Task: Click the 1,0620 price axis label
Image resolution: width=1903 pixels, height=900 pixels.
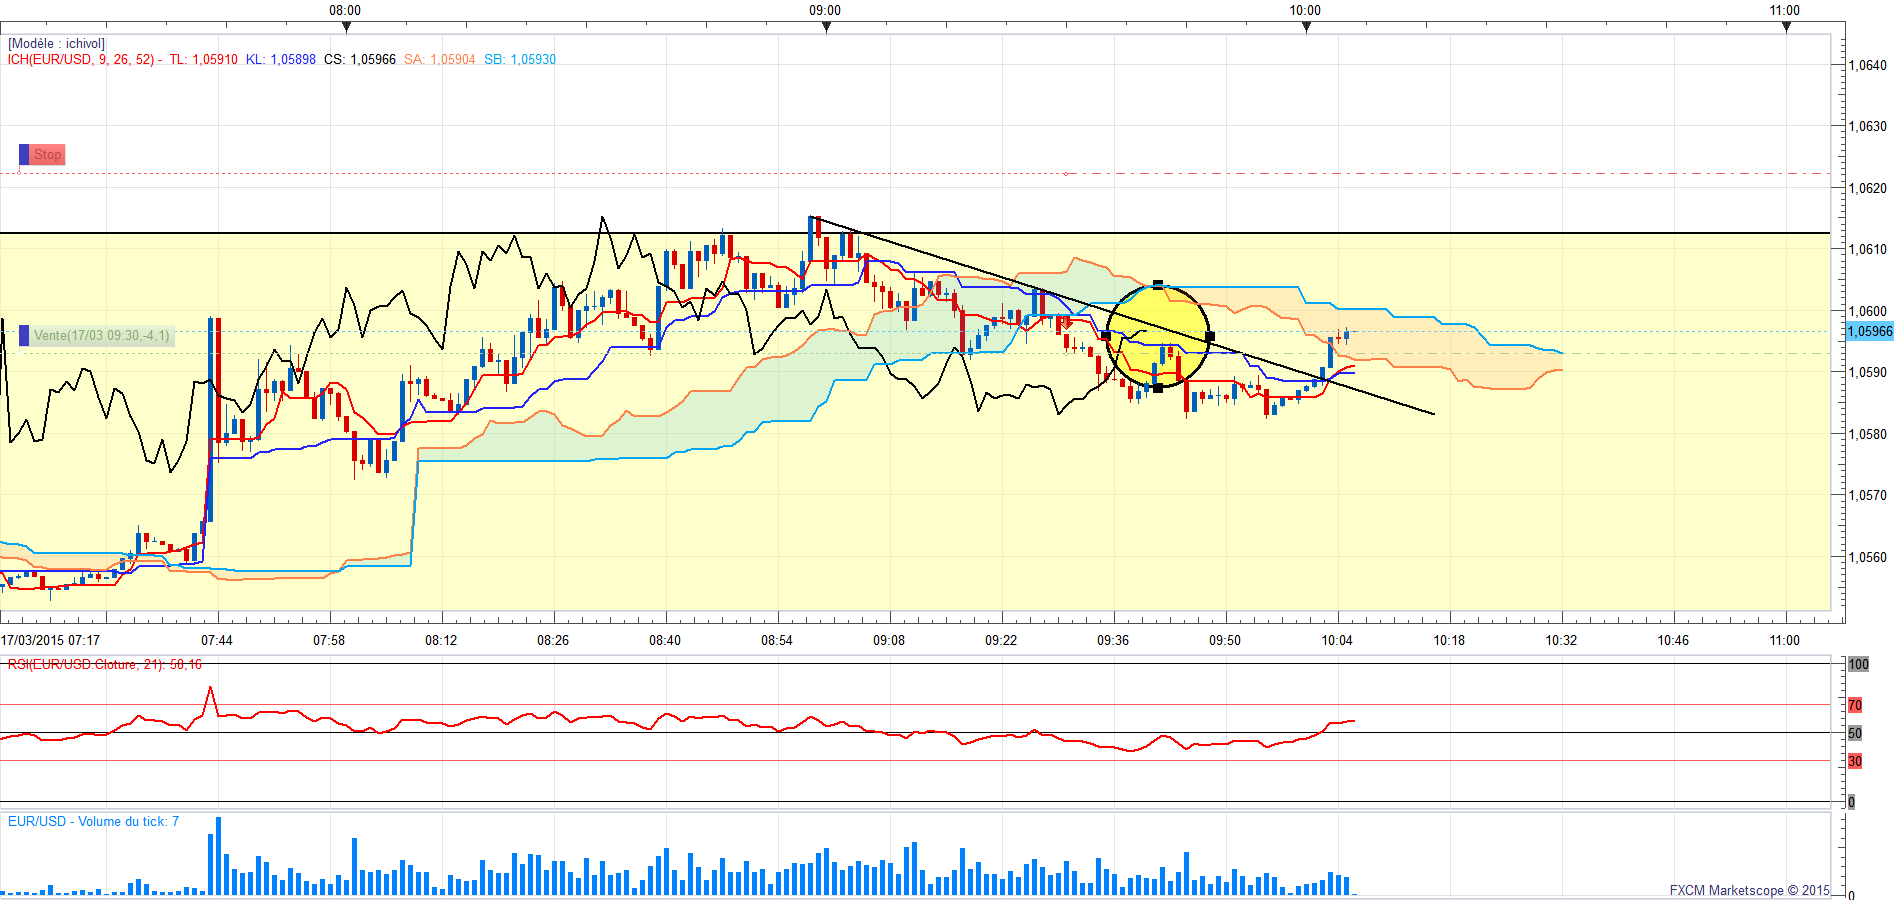Action: pos(1867,188)
